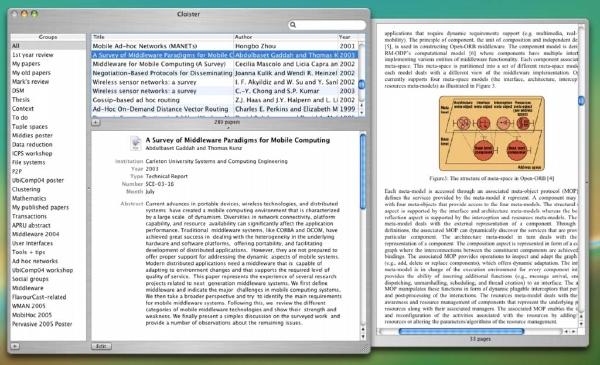
Task: Select Ad-Hoc On-Demand Distance Vector Routing row
Action: click(x=224, y=109)
